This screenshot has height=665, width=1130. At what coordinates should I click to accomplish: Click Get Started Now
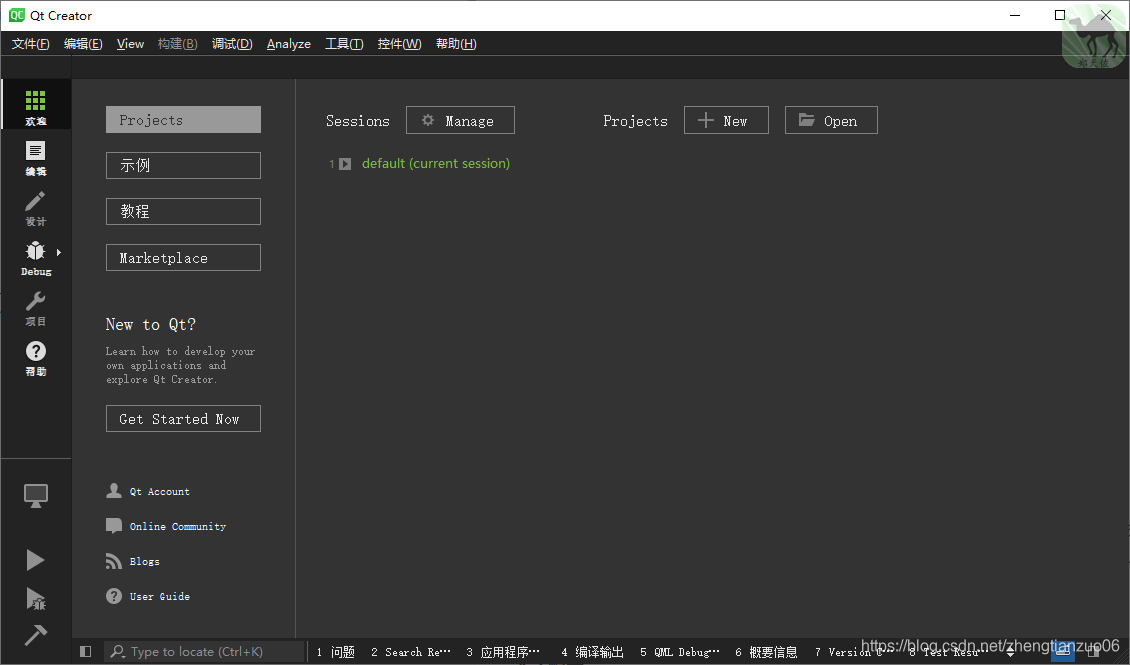pos(183,419)
